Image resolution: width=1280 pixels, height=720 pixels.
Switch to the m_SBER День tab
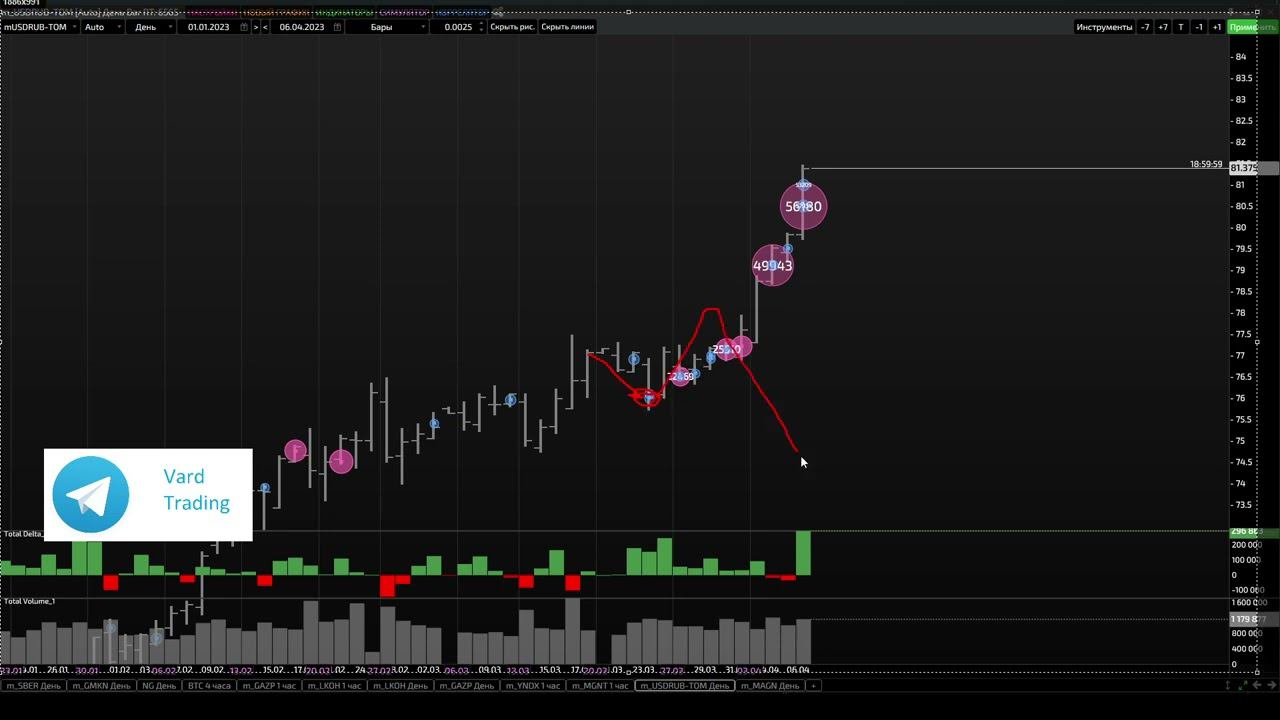pos(33,686)
